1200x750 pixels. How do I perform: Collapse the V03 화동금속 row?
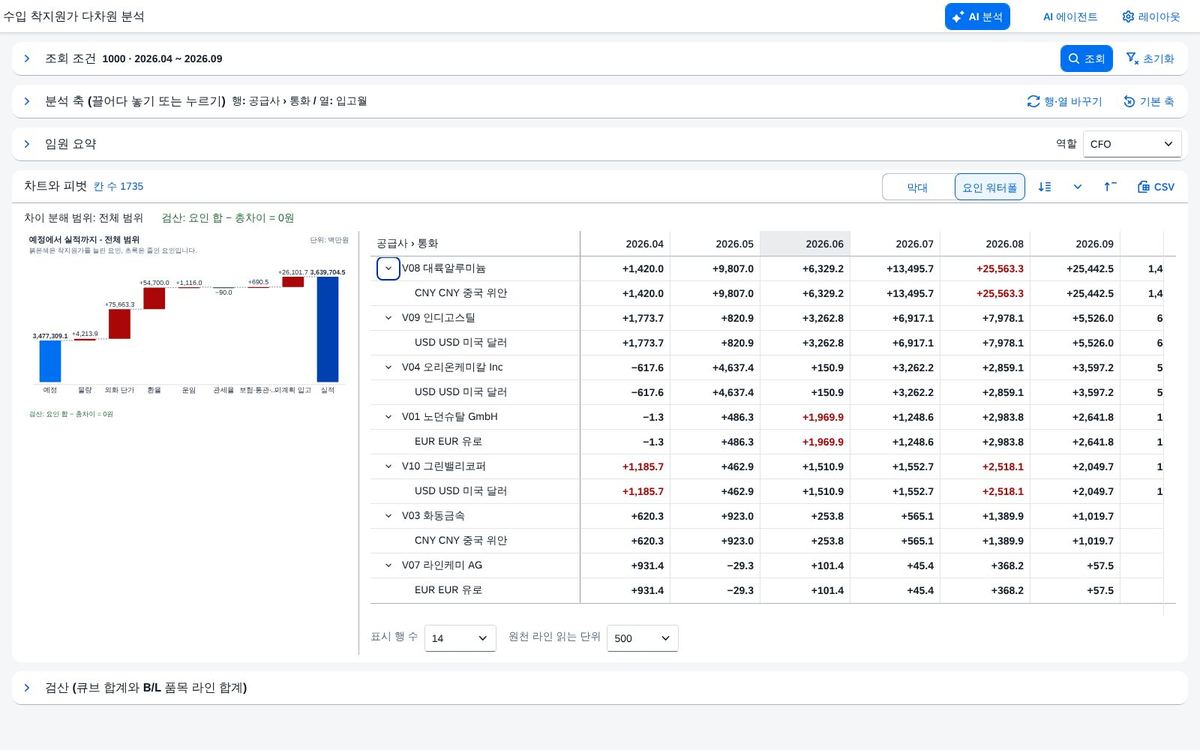pyautogui.click(x=389, y=515)
